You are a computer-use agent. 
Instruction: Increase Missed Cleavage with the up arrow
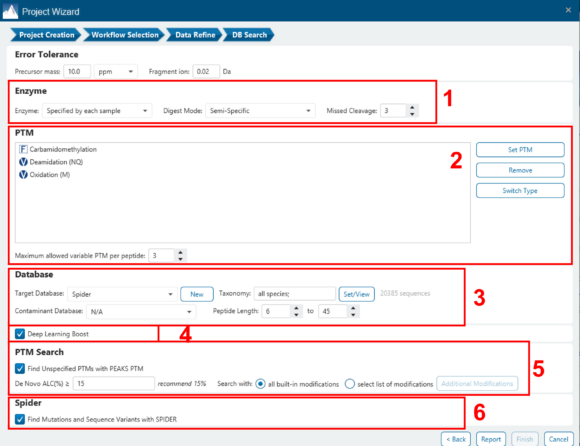point(412,108)
